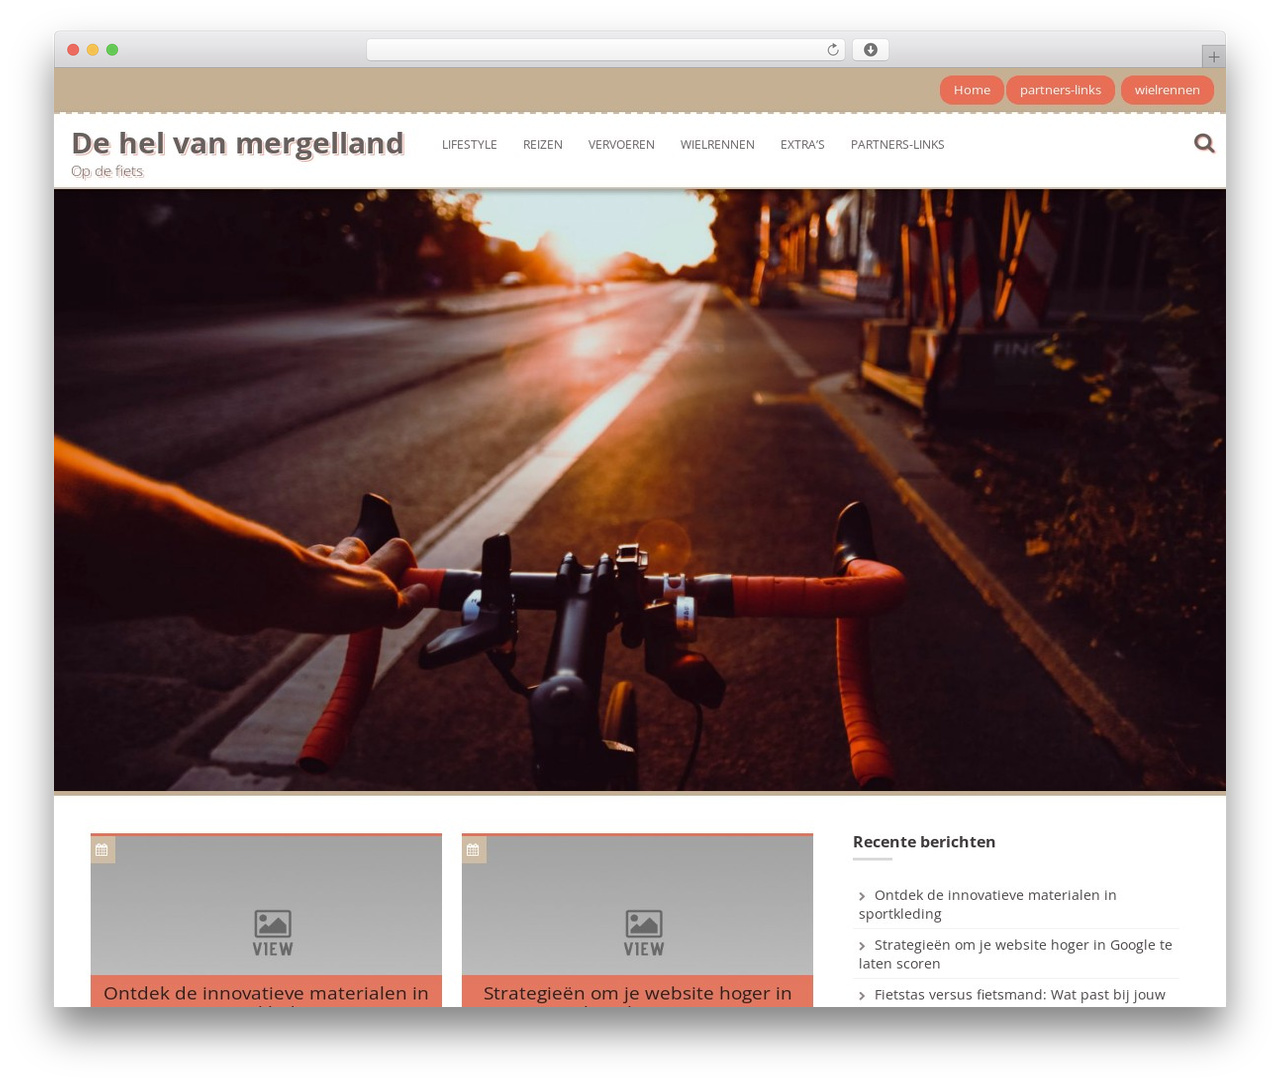Viewport: 1280px width, 1084px height.
Task: Open sidebar post 'Strategieën om je website hoger'
Action: click(x=1015, y=954)
